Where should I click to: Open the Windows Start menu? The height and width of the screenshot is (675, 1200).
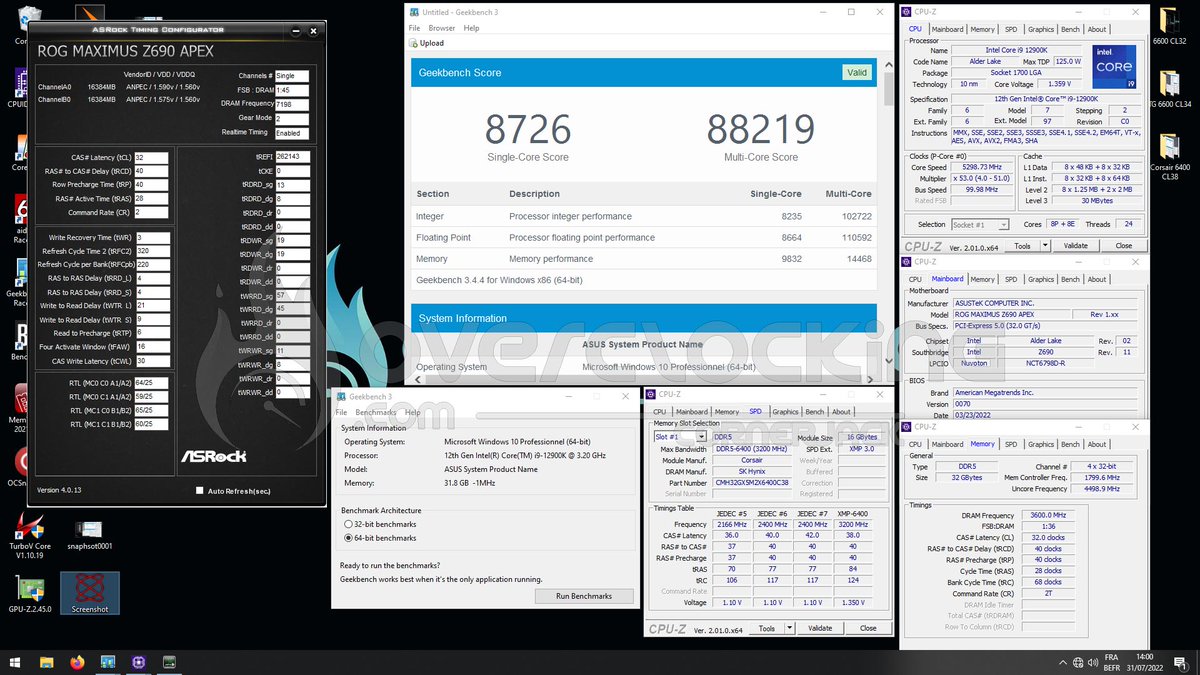16,661
